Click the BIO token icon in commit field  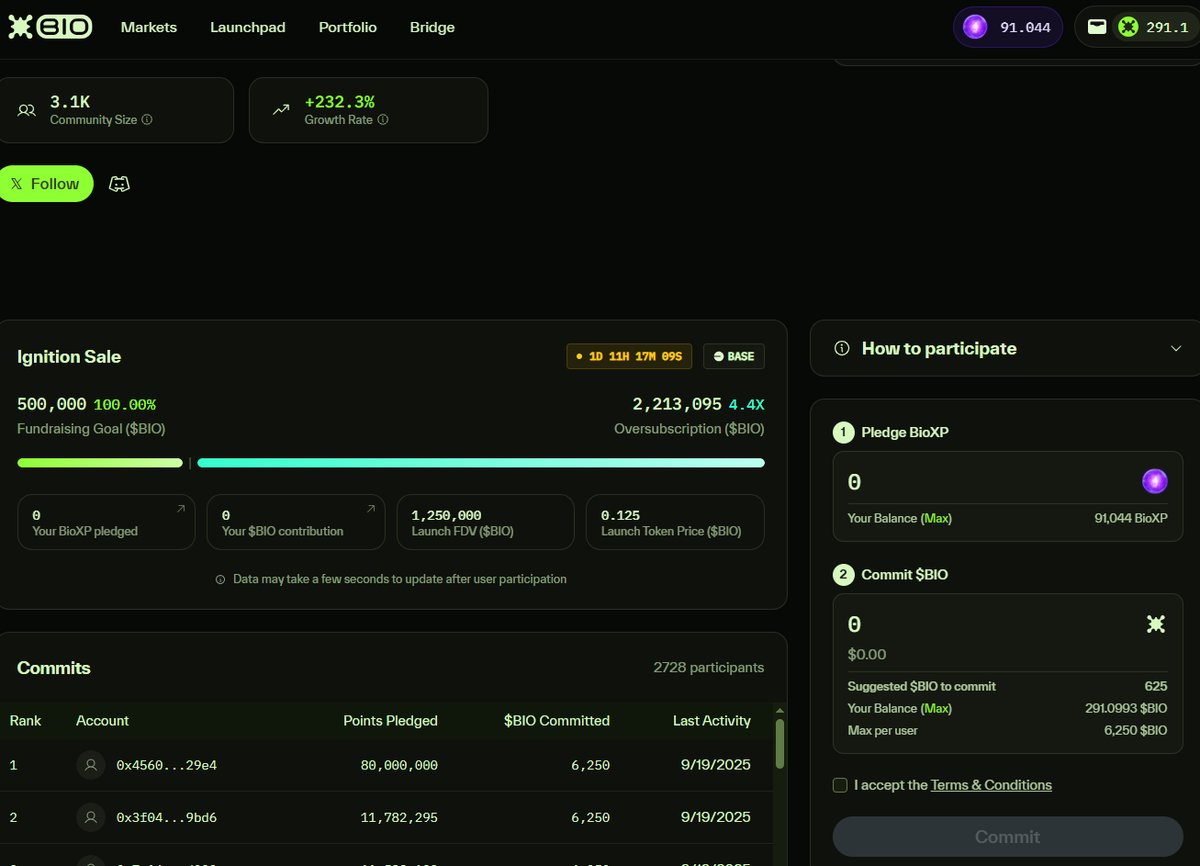pos(1156,624)
